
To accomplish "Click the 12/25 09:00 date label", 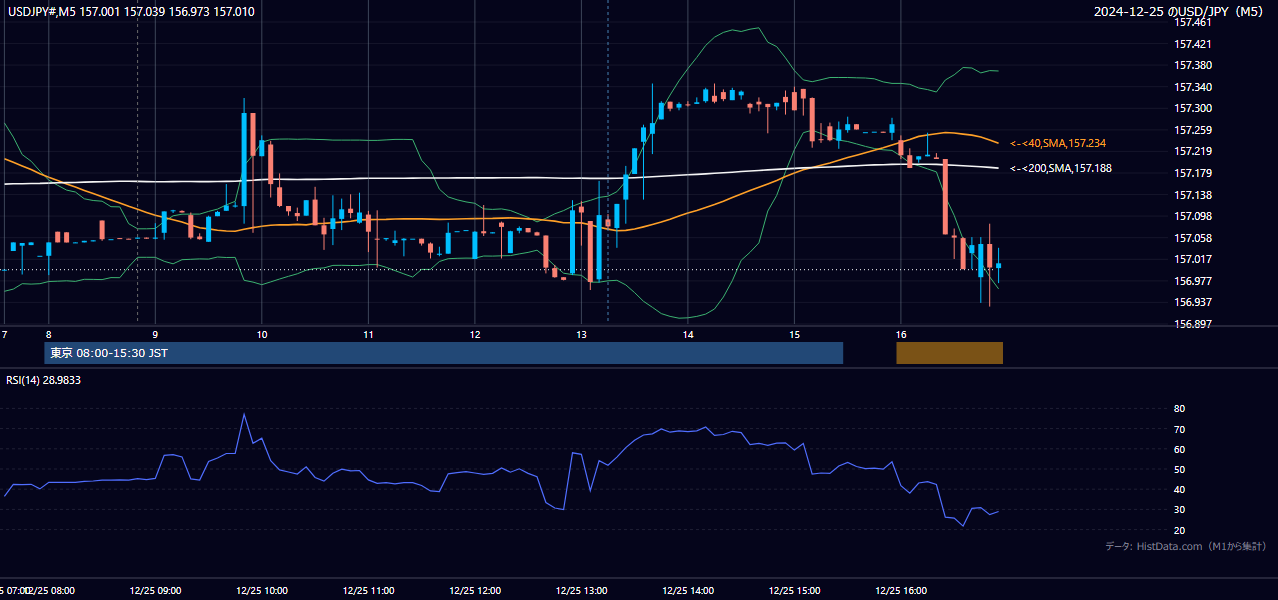I will [x=155, y=590].
